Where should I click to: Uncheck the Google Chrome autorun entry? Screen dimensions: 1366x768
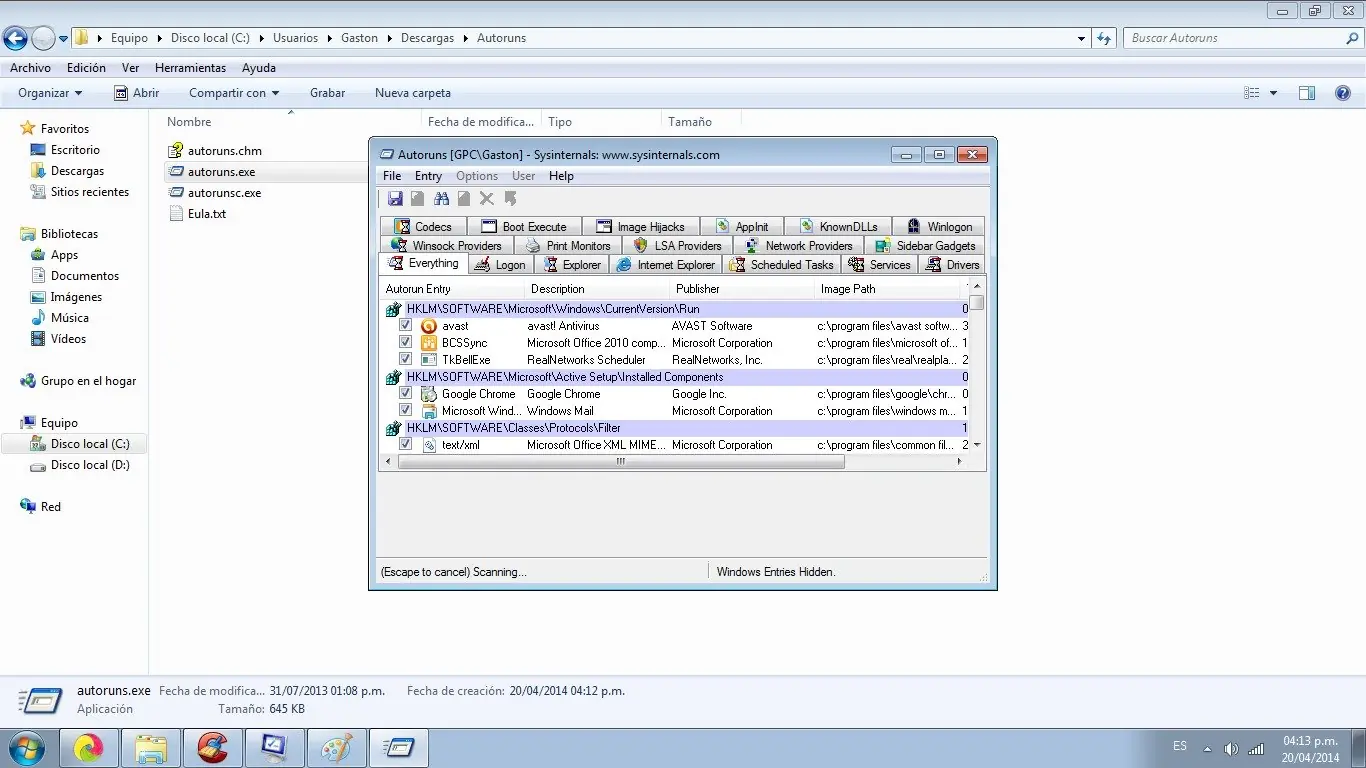tap(405, 394)
